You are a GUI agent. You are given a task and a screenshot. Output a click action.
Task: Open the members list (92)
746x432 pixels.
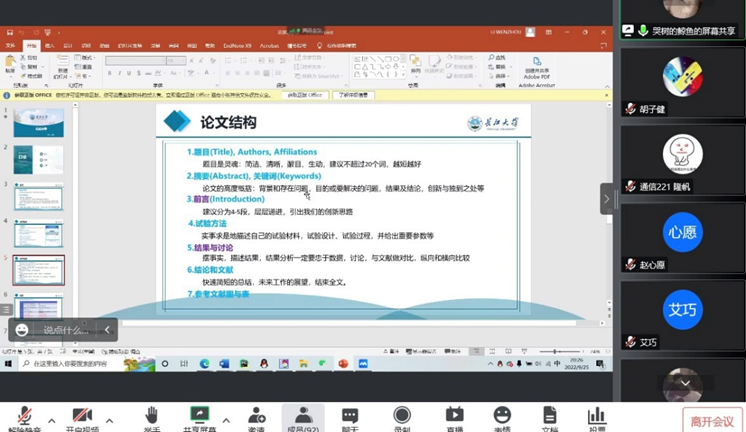(302, 417)
